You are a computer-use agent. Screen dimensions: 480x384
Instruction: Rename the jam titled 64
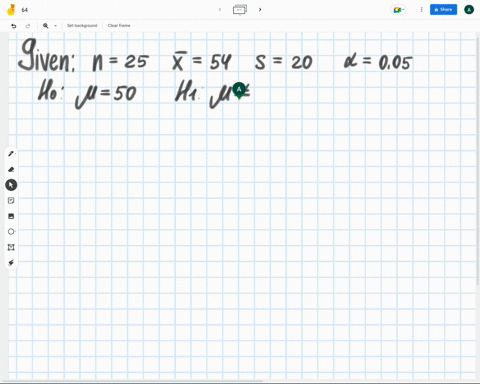25,10
